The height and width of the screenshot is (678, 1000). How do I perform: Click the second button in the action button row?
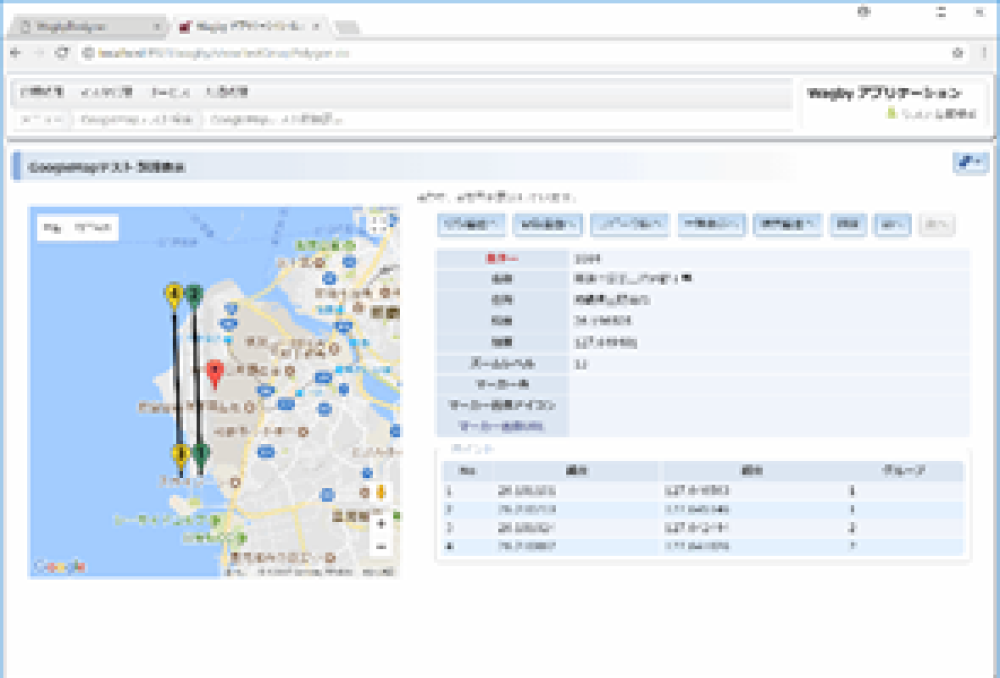pyautogui.click(x=548, y=225)
